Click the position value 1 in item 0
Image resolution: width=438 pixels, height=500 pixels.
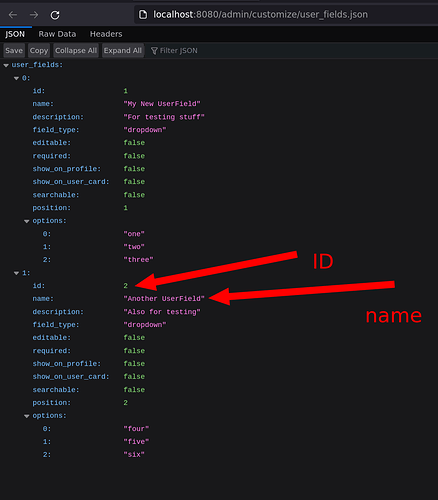[x=126, y=208]
